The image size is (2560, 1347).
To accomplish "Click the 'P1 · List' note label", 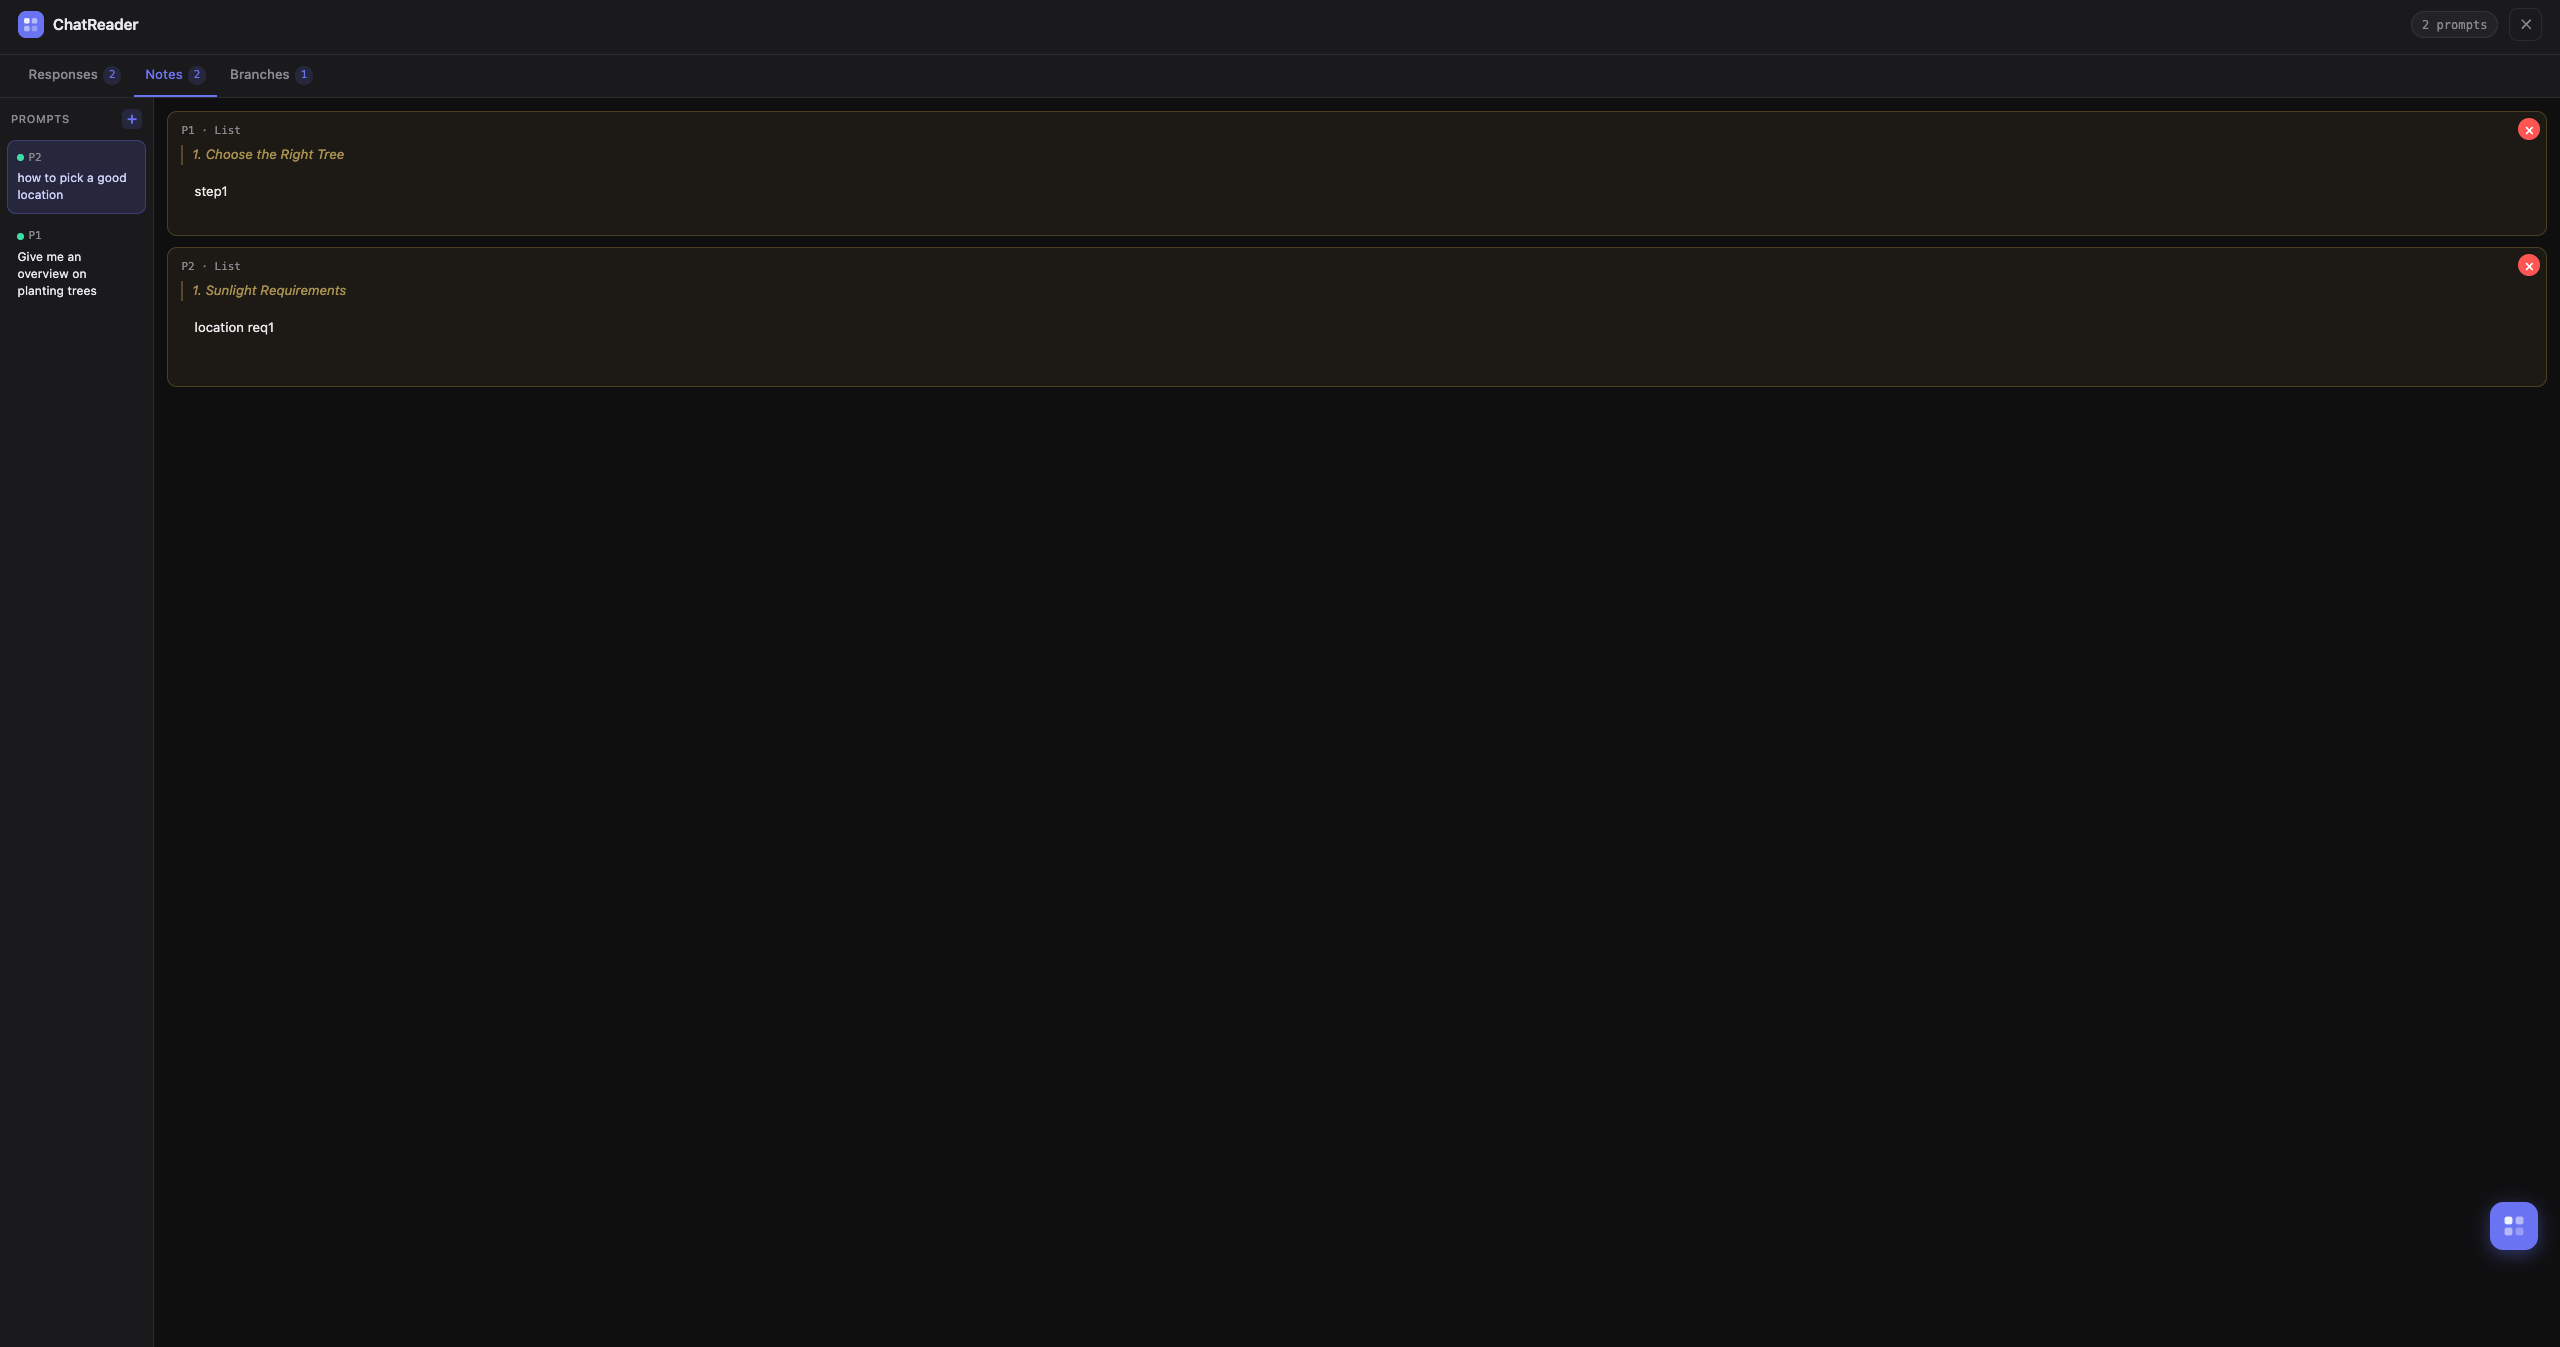I will click(210, 130).
